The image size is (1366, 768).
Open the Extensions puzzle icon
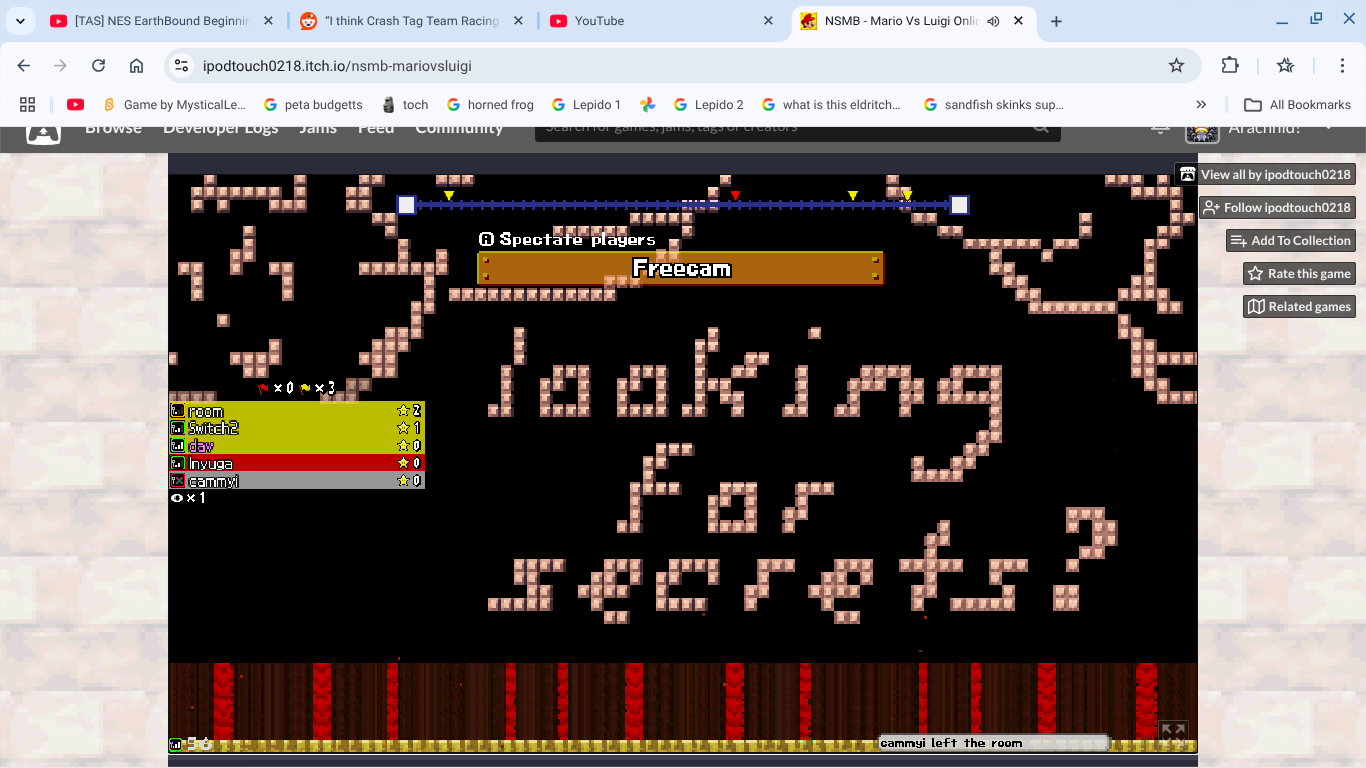1230,66
